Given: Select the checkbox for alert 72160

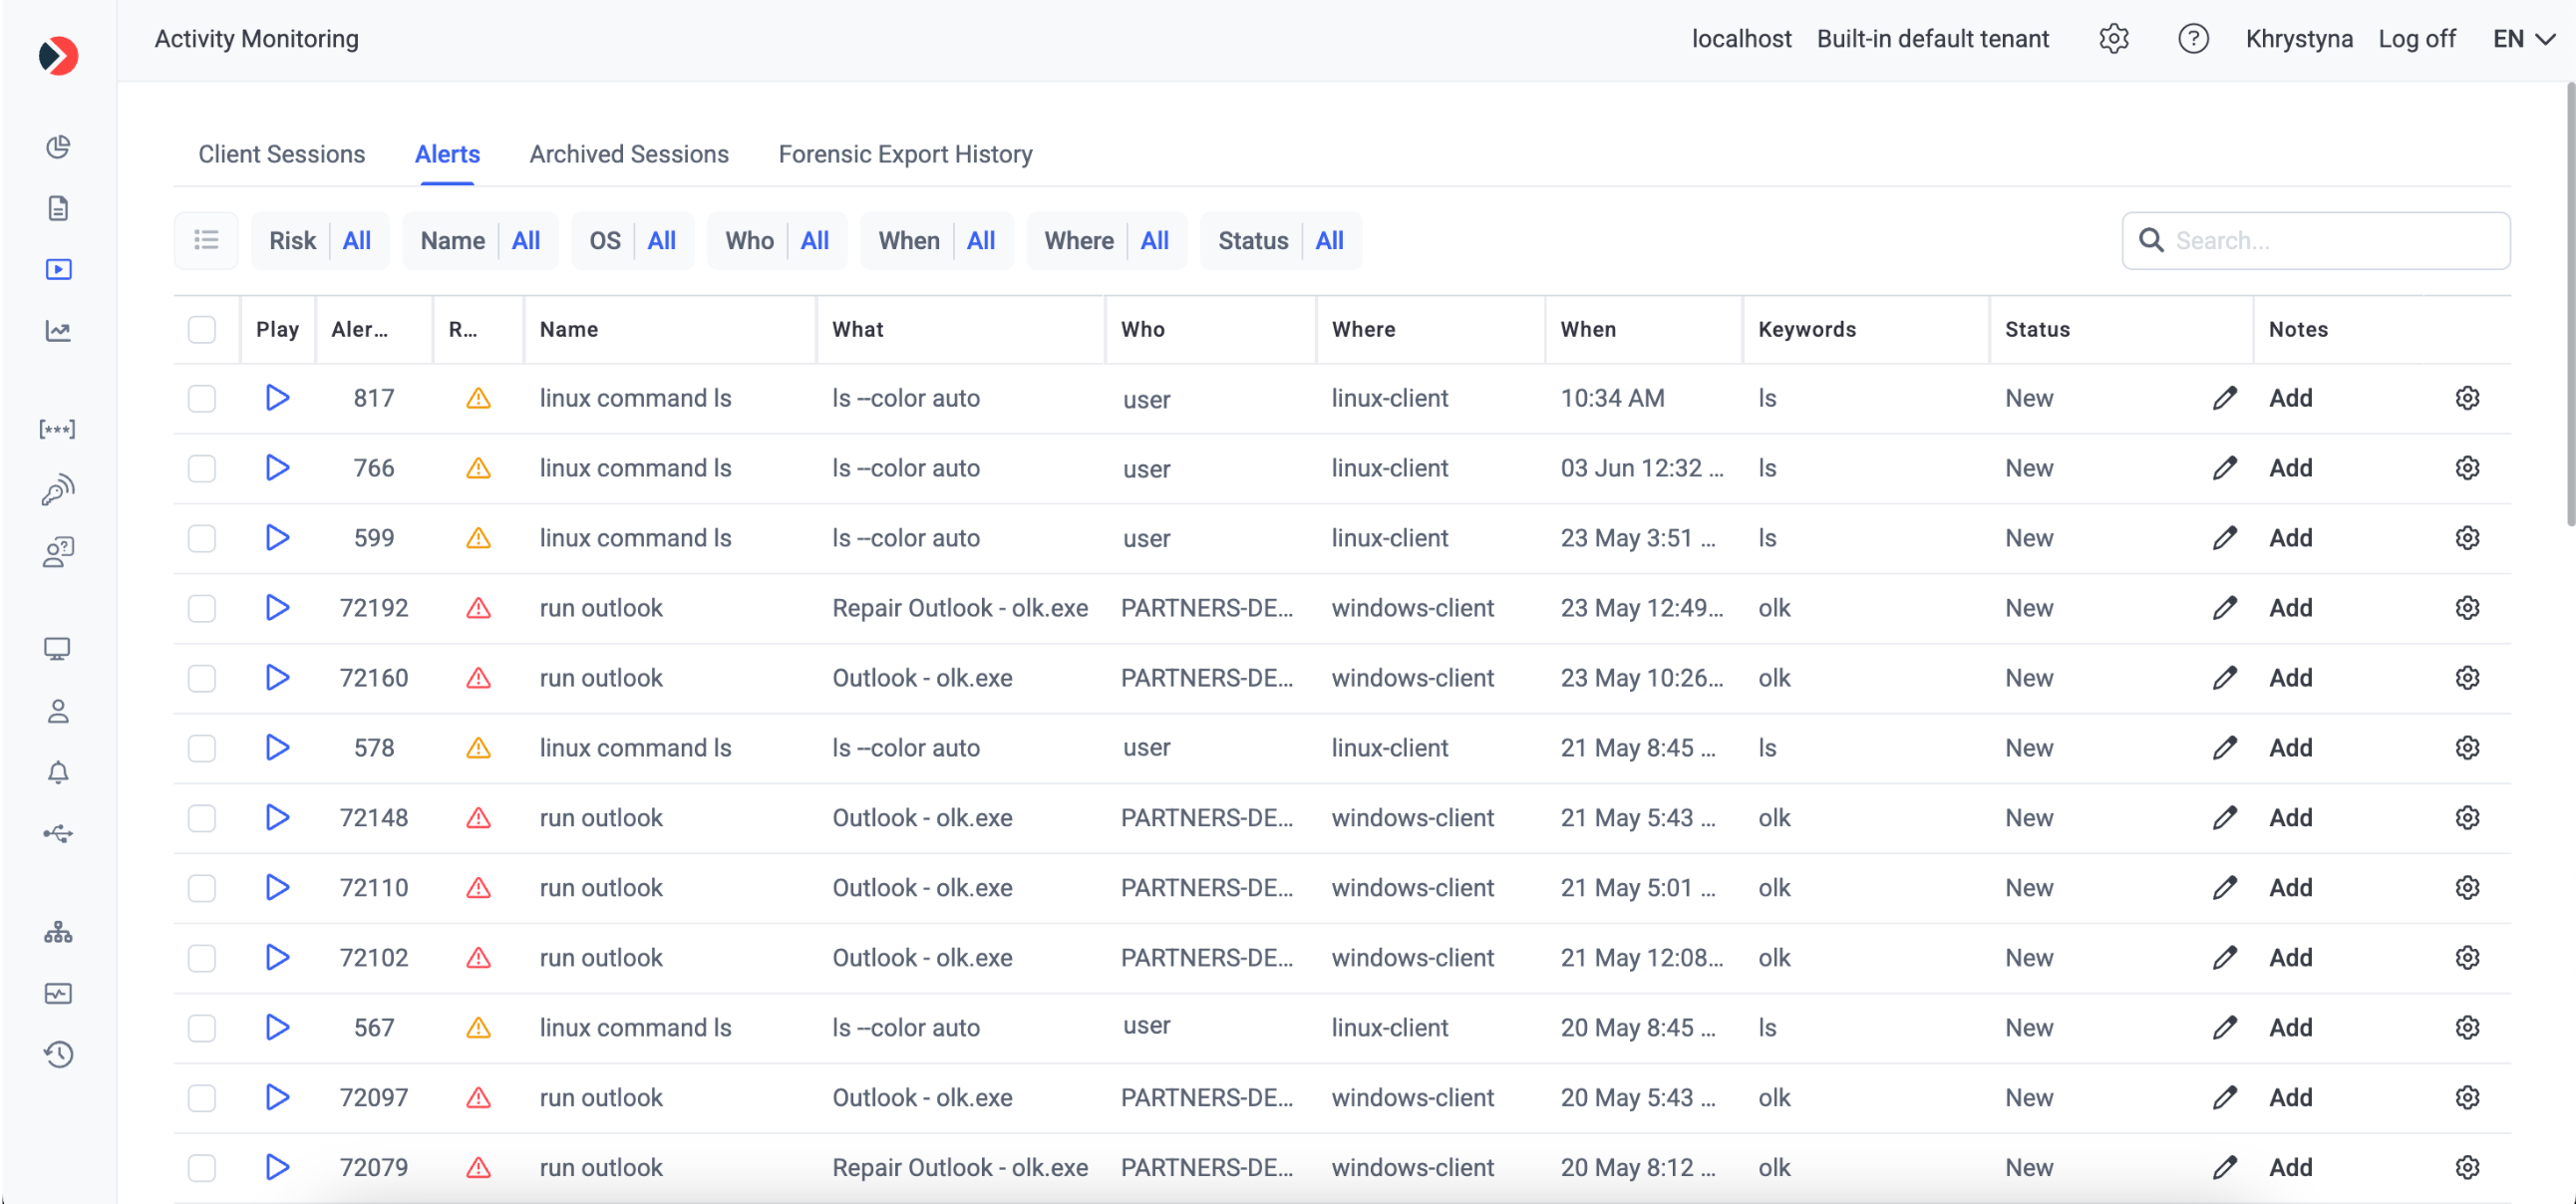Looking at the screenshot, I should 202,678.
